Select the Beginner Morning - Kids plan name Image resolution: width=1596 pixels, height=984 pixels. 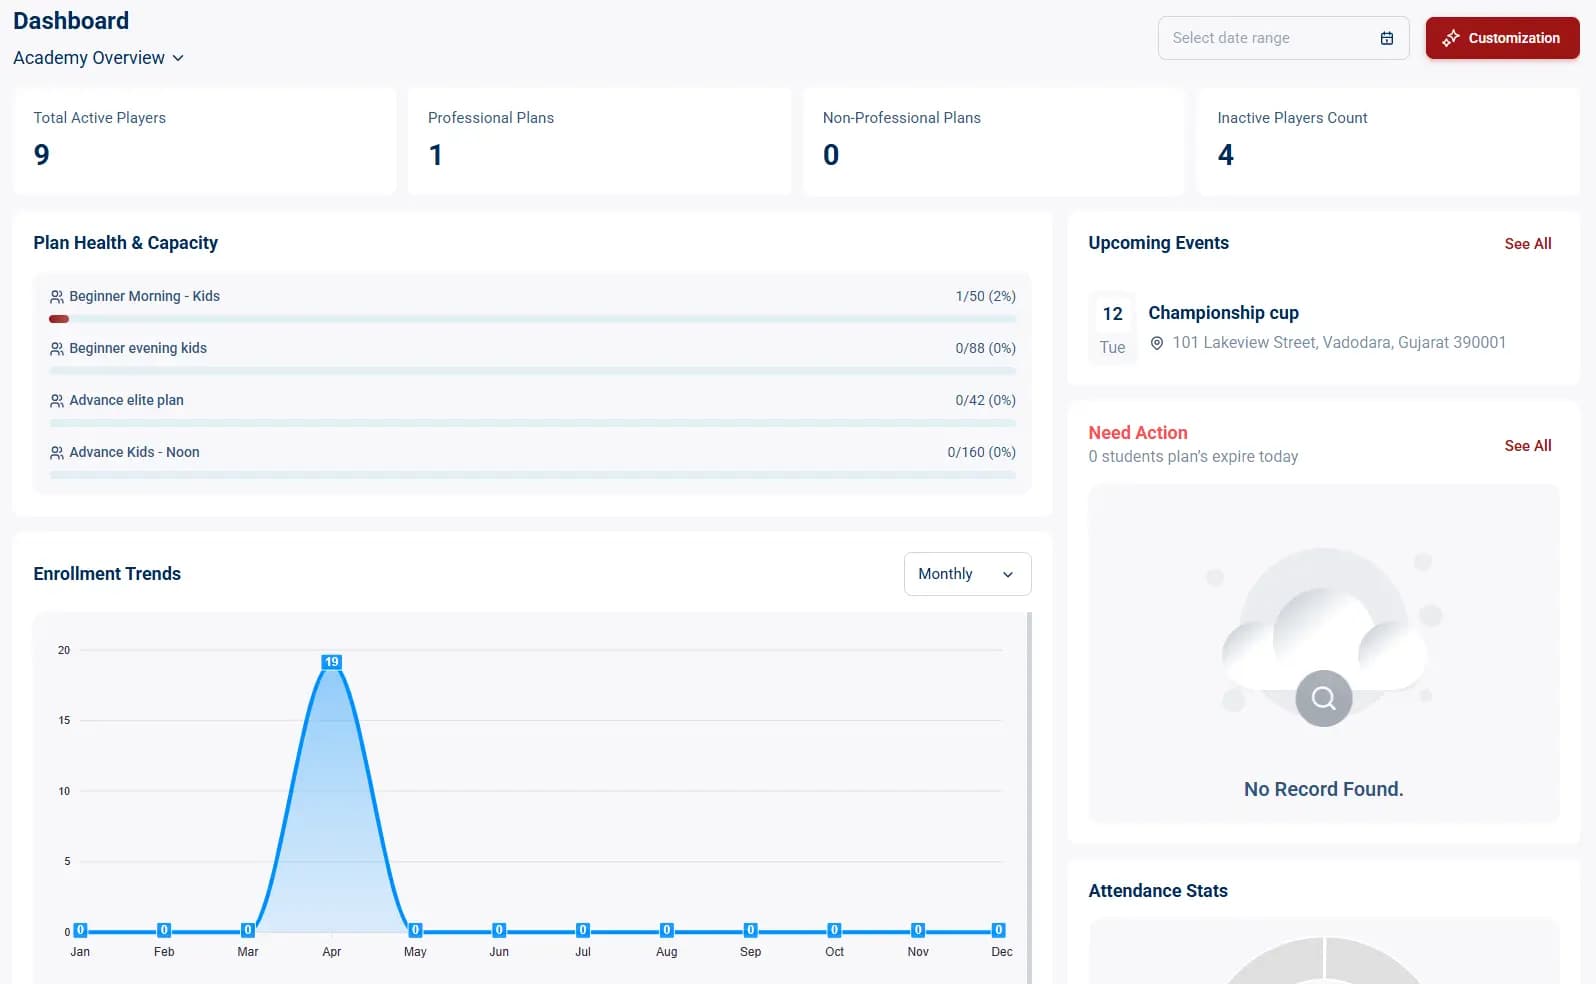tap(145, 297)
